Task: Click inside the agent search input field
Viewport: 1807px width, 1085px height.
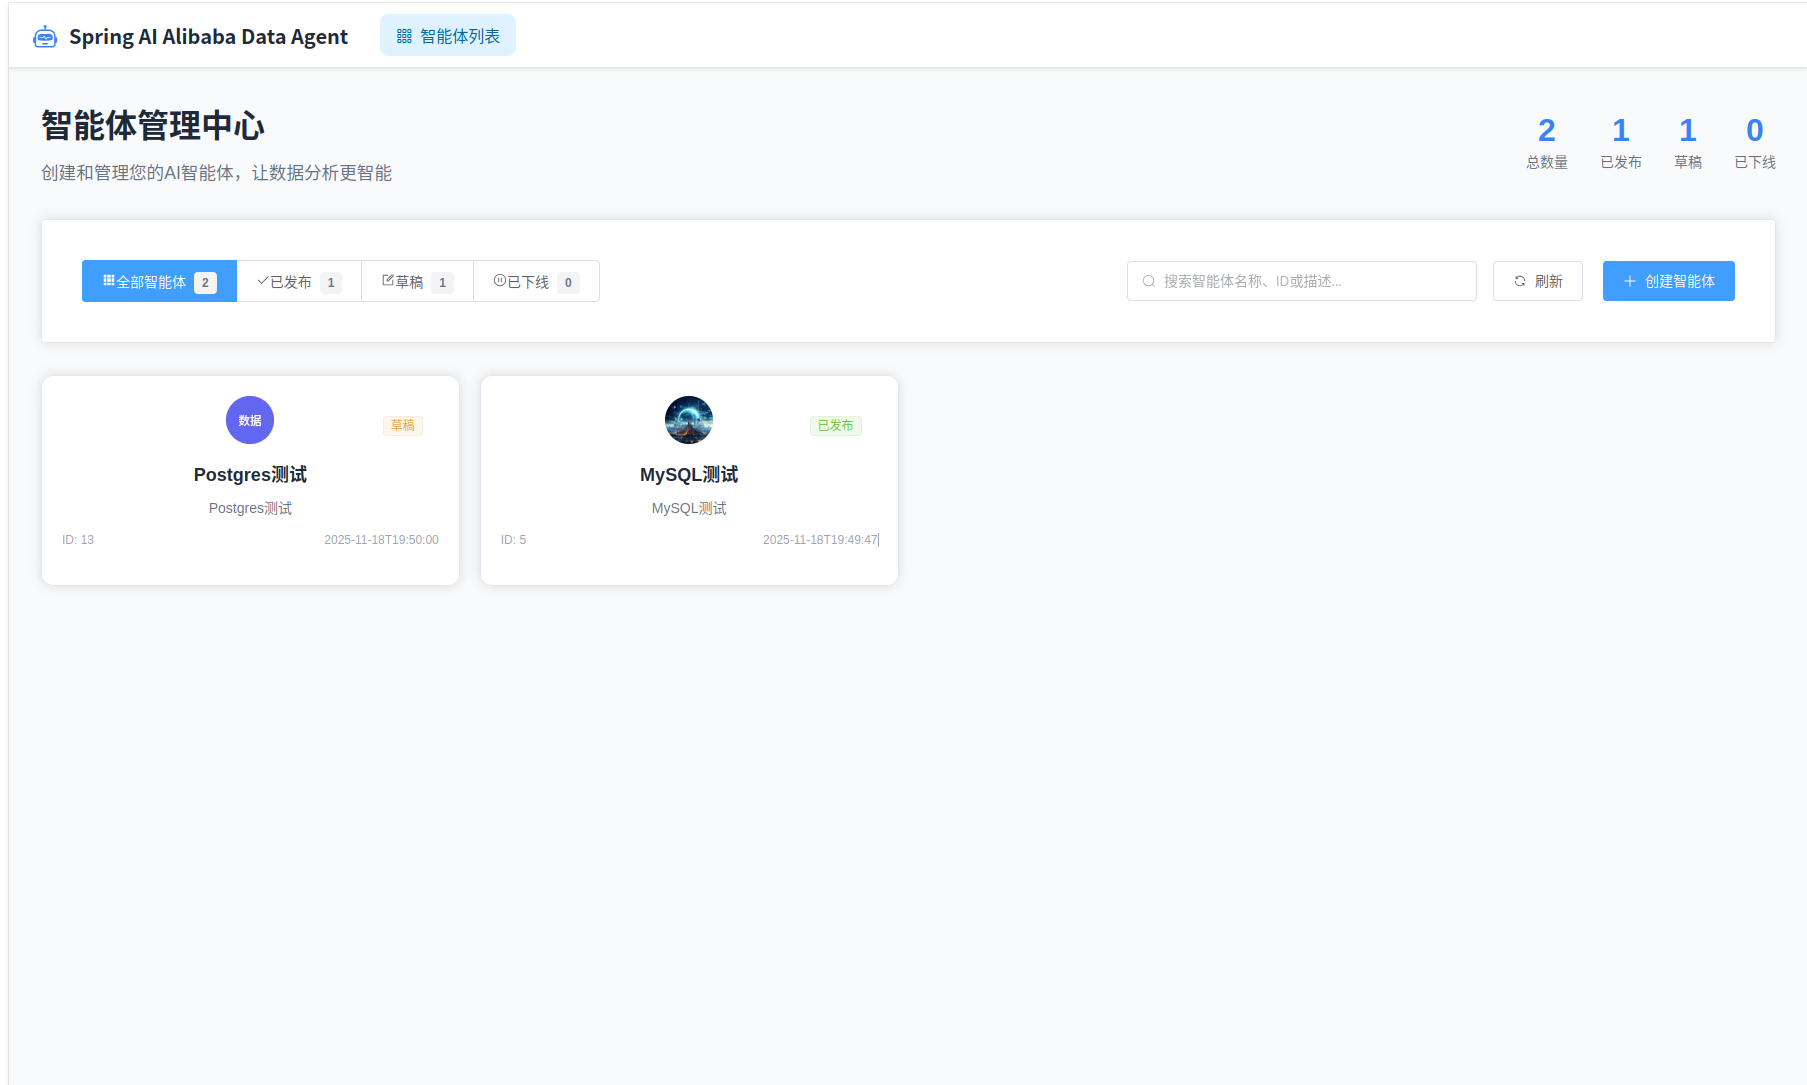Action: pos(1300,281)
